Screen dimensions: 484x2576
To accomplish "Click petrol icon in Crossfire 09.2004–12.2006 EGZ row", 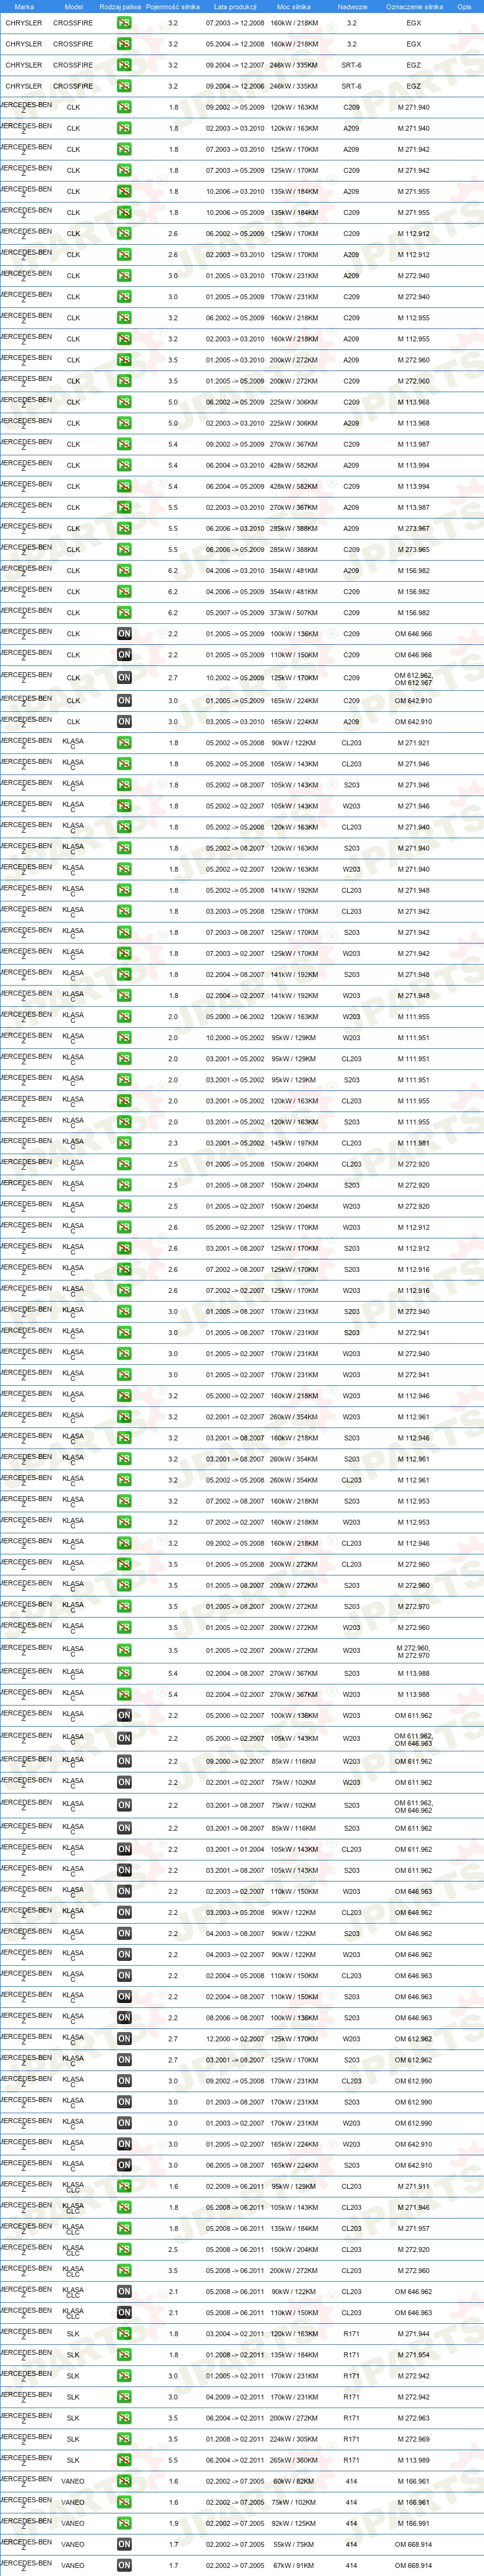I will click(x=124, y=86).
